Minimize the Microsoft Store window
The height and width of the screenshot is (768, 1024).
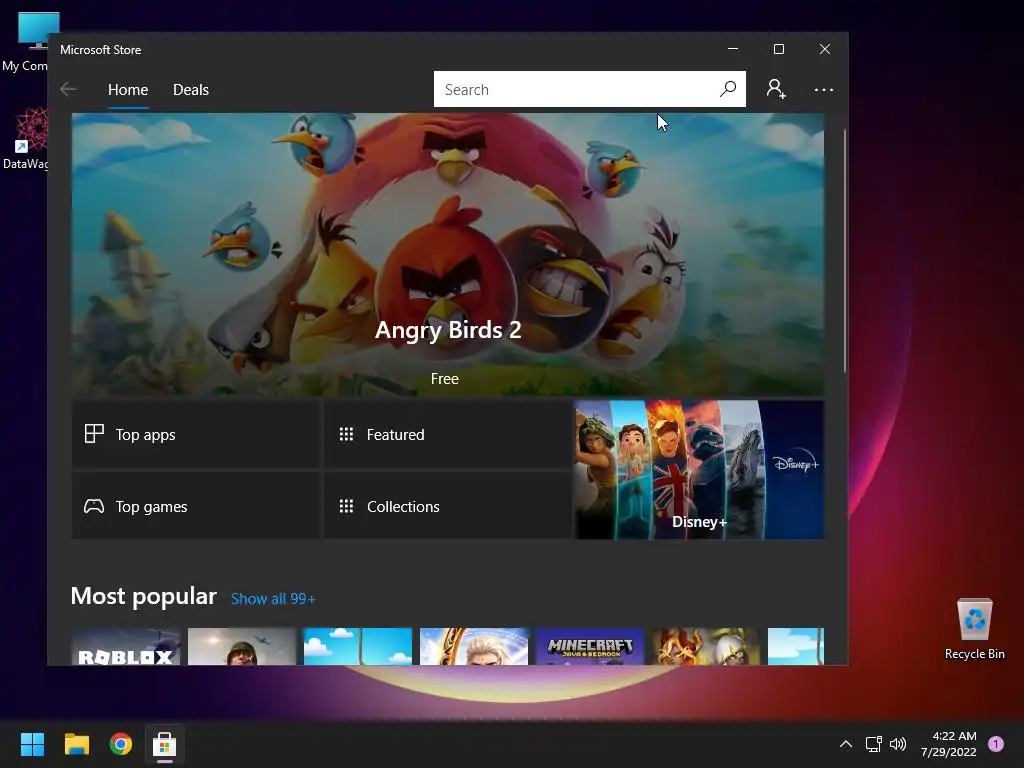coord(733,49)
